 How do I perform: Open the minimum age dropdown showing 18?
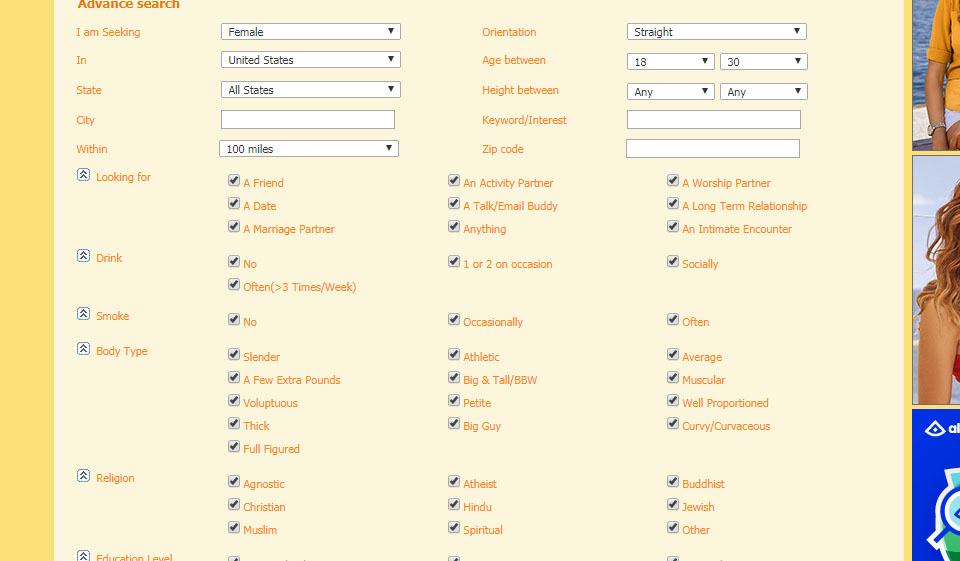tap(670, 62)
